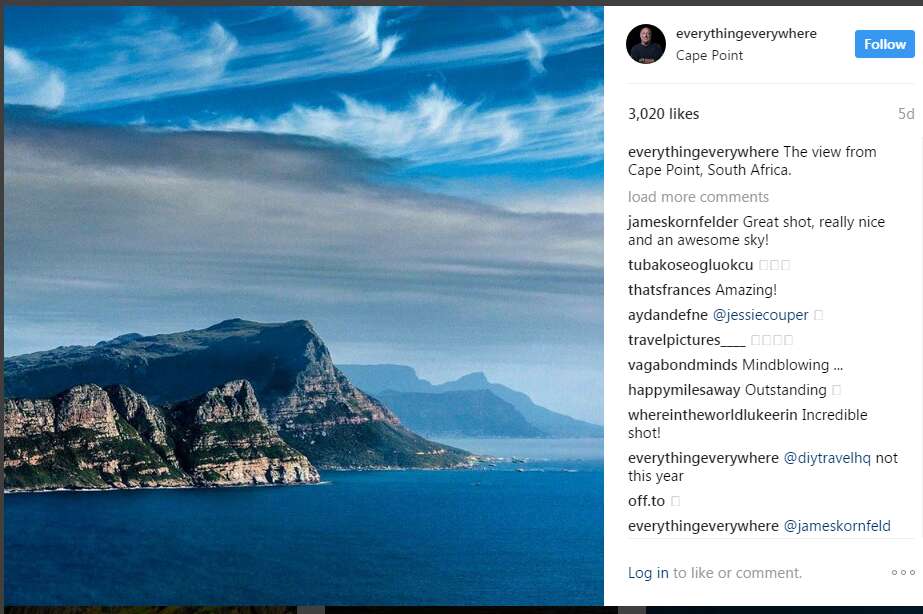Image resolution: width=923 pixels, height=614 pixels.
Task: Expand load more comments
Action: point(698,197)
